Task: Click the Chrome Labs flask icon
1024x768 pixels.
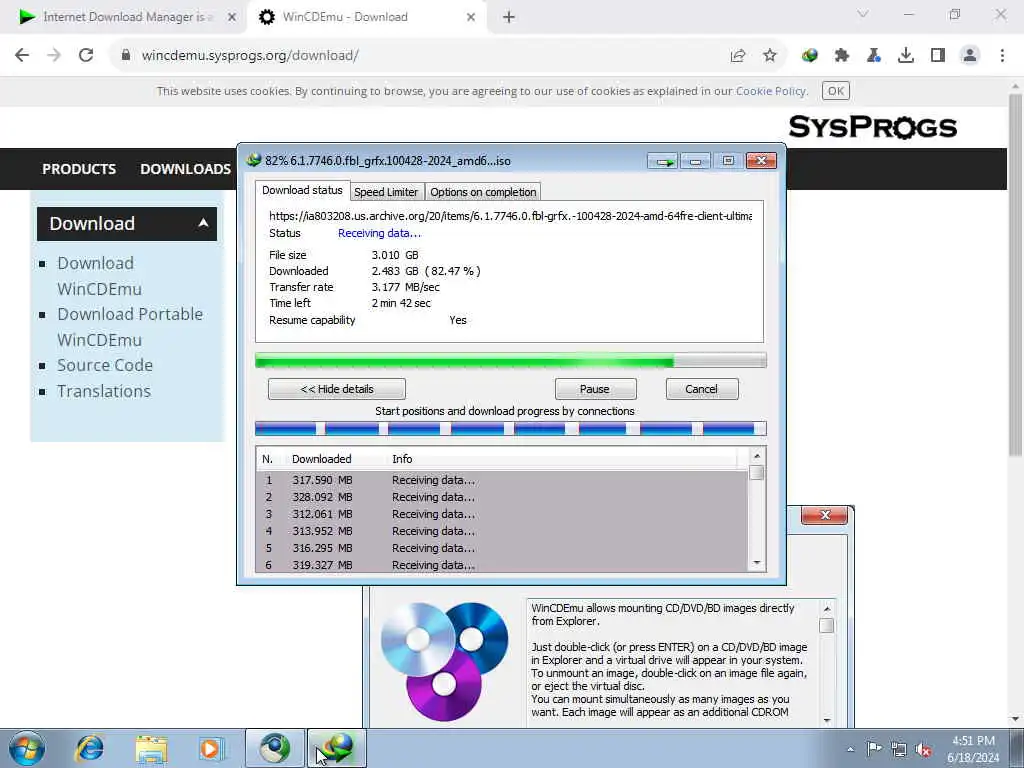Action: 874,56
